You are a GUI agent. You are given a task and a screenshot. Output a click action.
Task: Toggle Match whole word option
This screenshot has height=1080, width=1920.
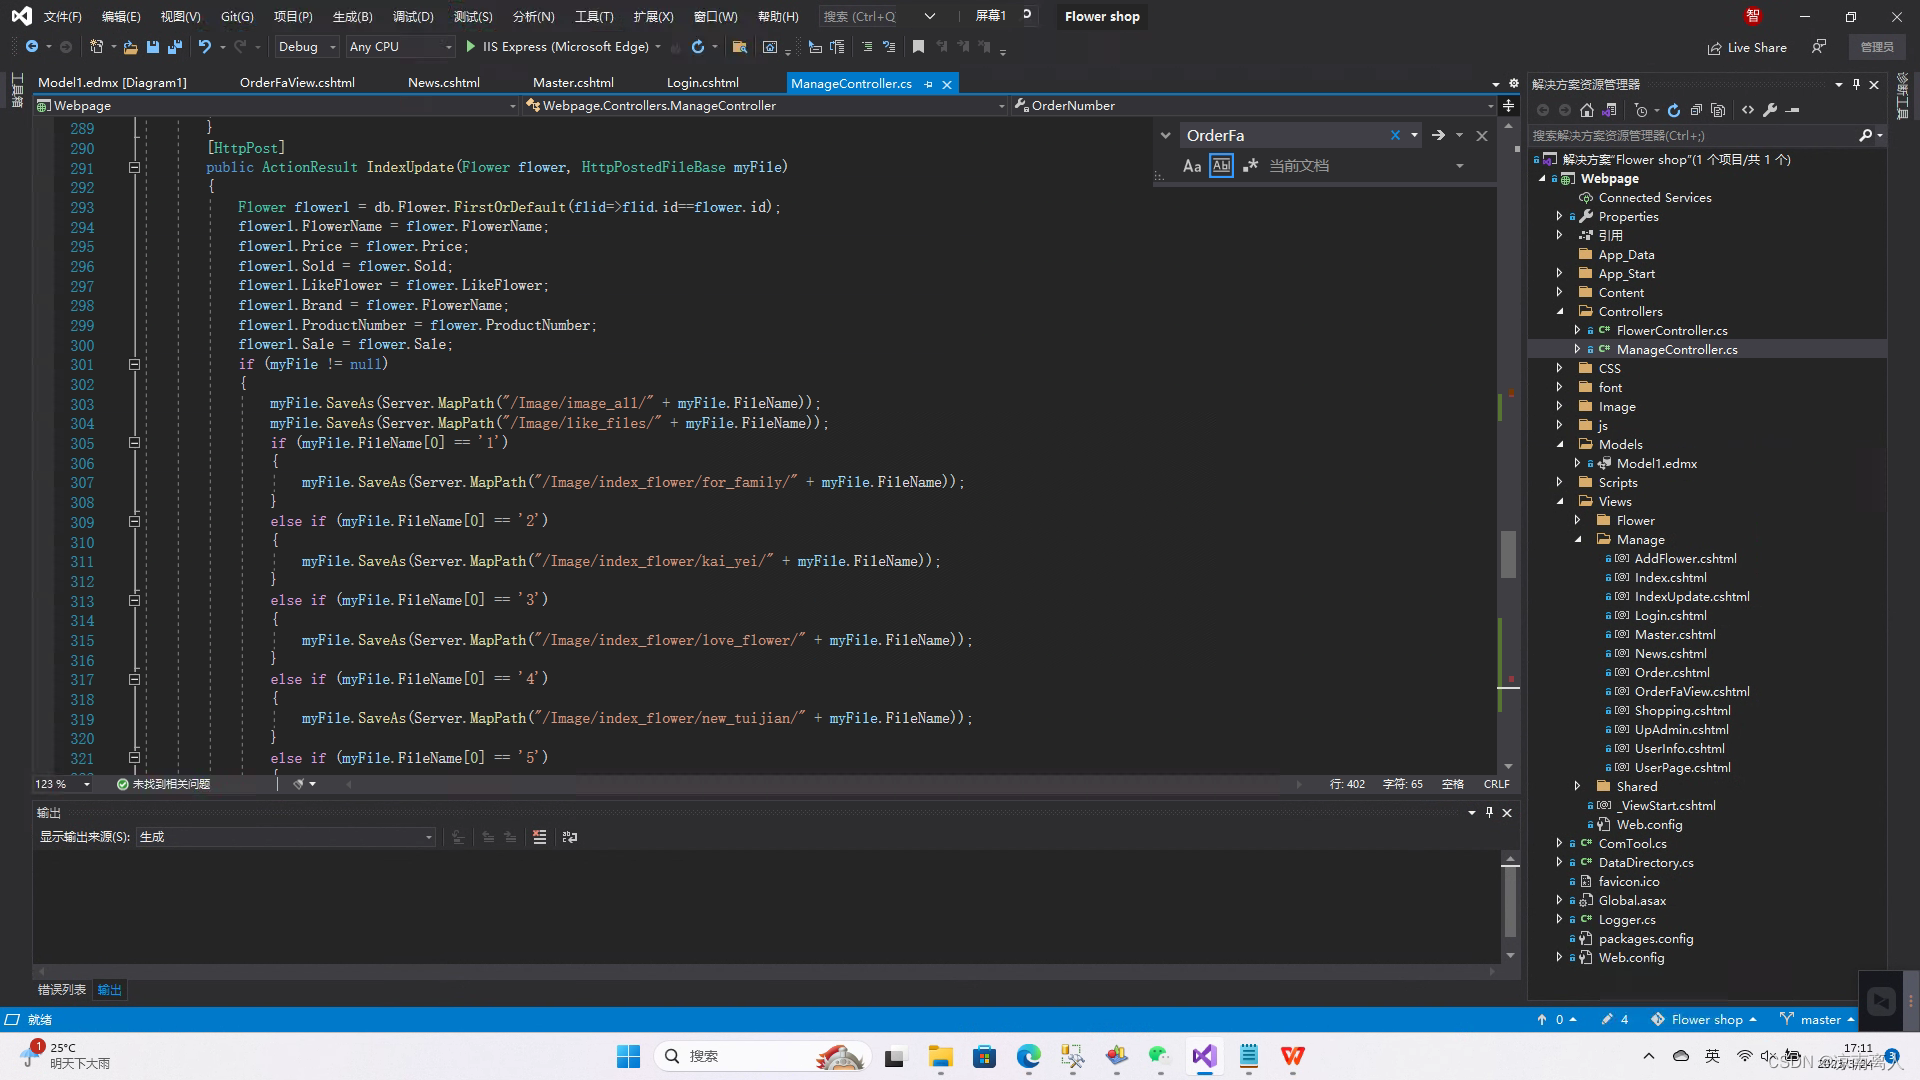click(1221, 166)
